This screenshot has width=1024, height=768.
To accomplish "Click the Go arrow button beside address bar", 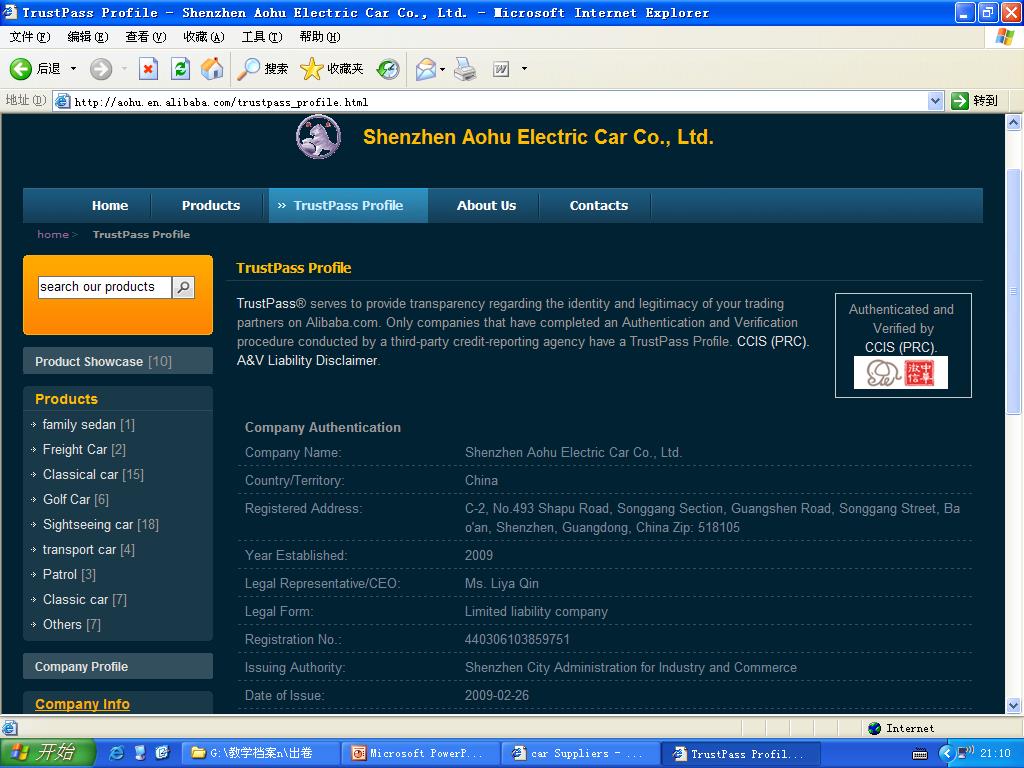I will (x=960, y=101).
